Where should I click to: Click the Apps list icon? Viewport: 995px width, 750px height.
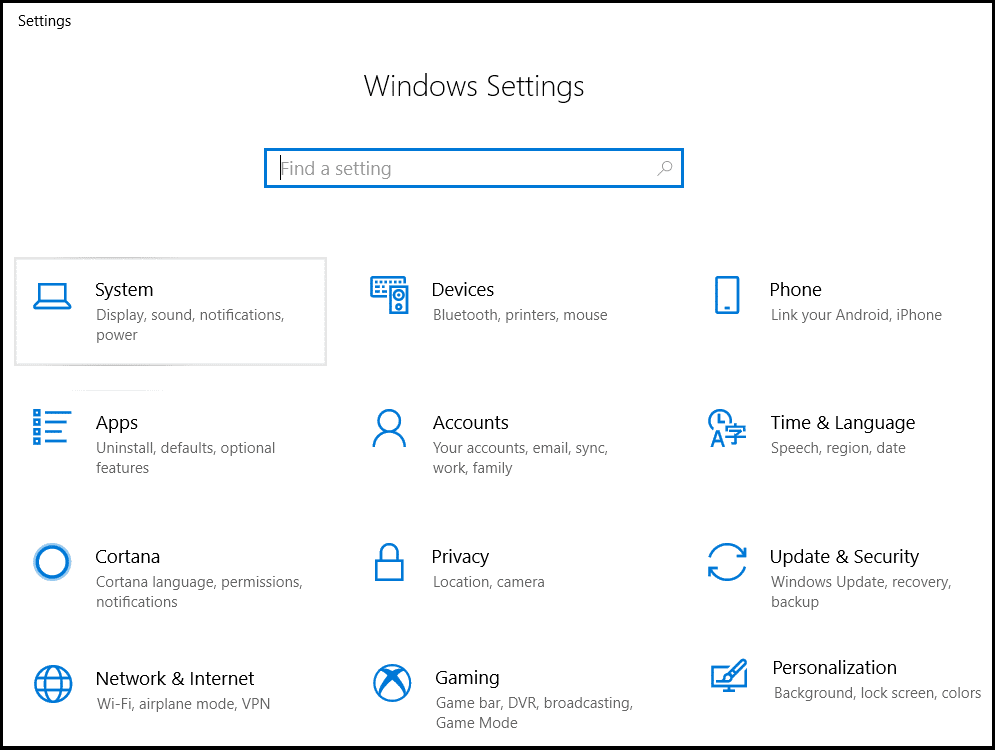pos(51,427)
